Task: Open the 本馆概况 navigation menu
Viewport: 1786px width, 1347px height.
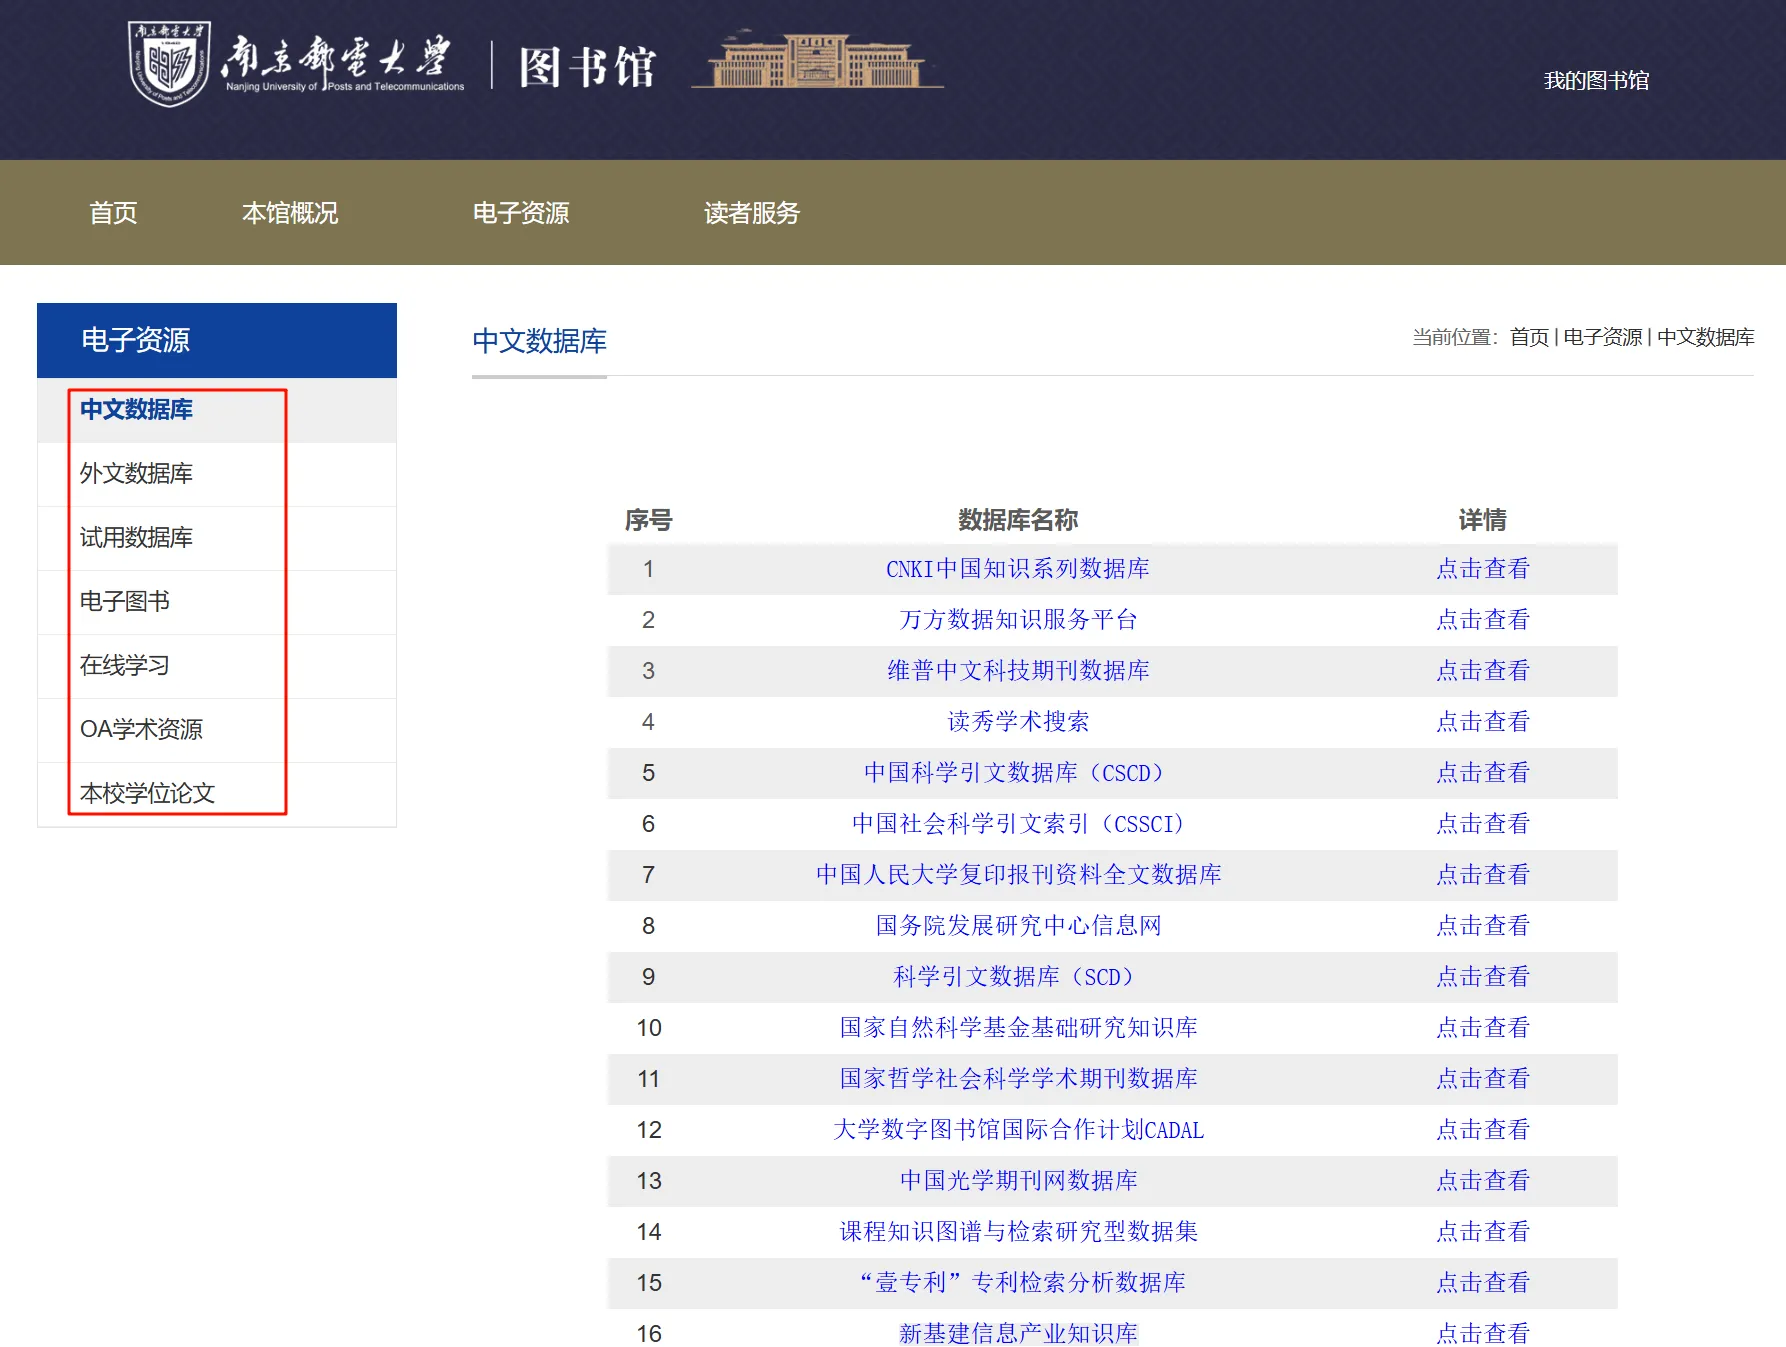Action: [x=290, y=213]
